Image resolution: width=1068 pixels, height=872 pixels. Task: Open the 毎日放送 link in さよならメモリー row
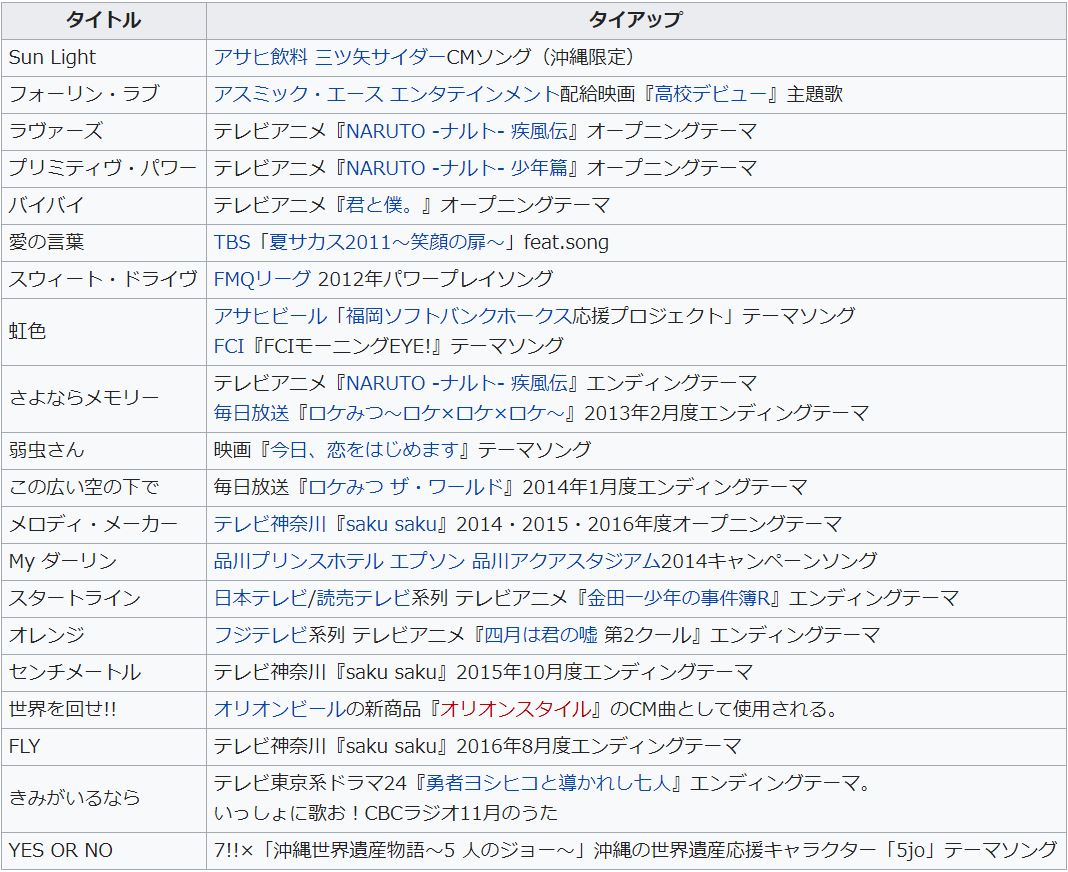251,413
